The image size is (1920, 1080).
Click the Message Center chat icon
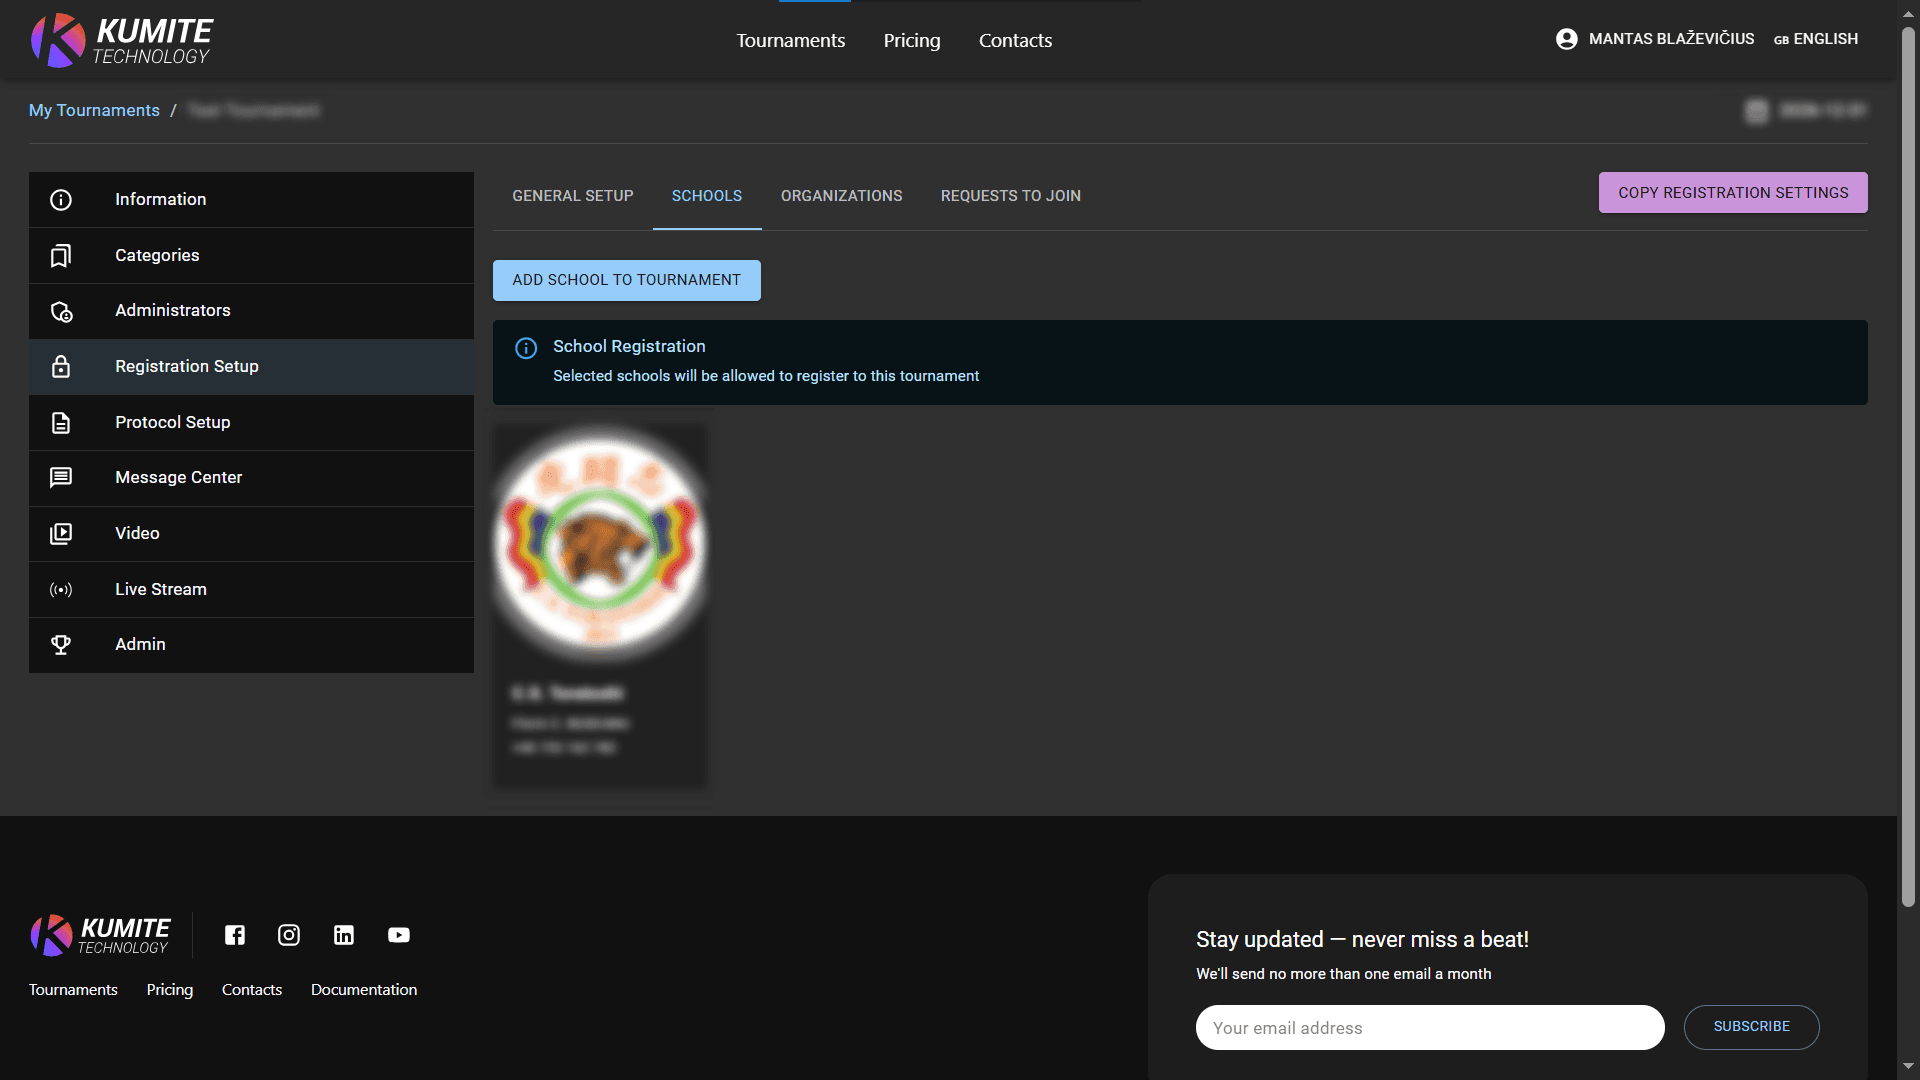[61, 478]
